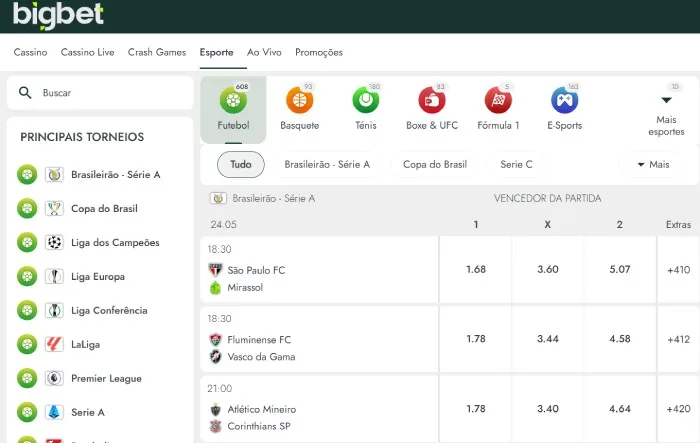The height and width of the screenshot is (443, 700).
Task: Select the E-Sports gamepad icon
Action: point(565,100)
